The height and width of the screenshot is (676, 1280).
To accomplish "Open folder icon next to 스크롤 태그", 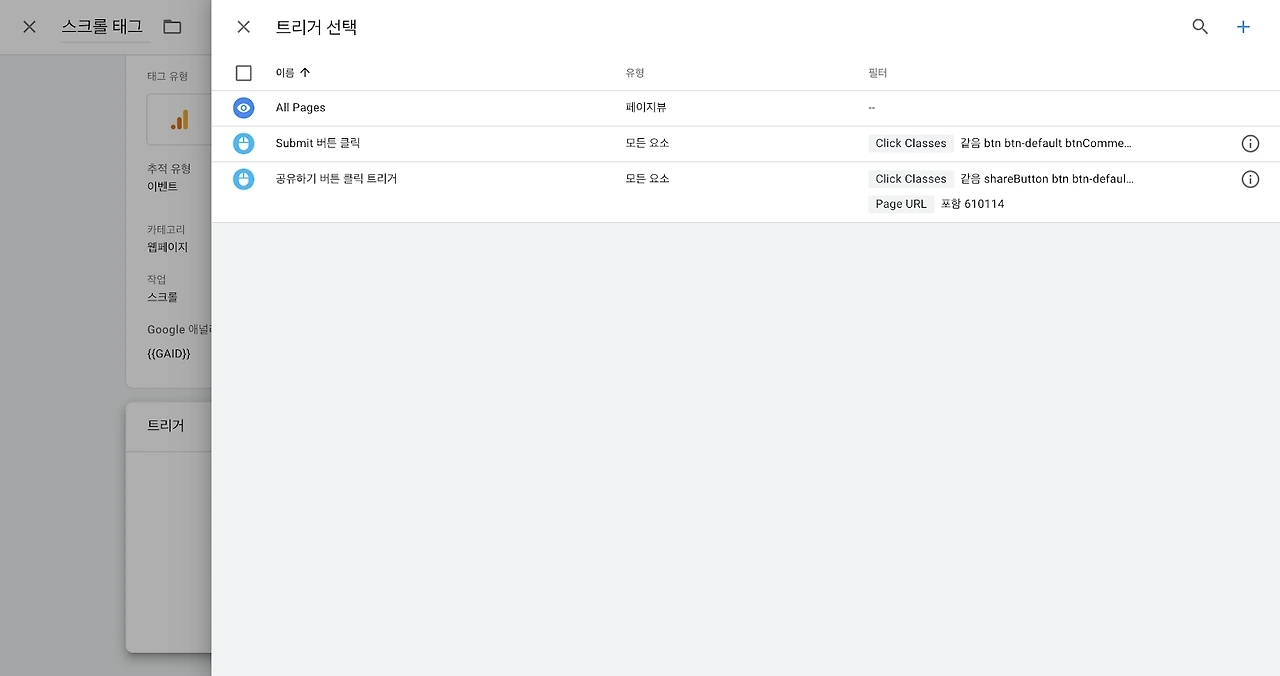I will pyautogui.click(x=172, y=27).
